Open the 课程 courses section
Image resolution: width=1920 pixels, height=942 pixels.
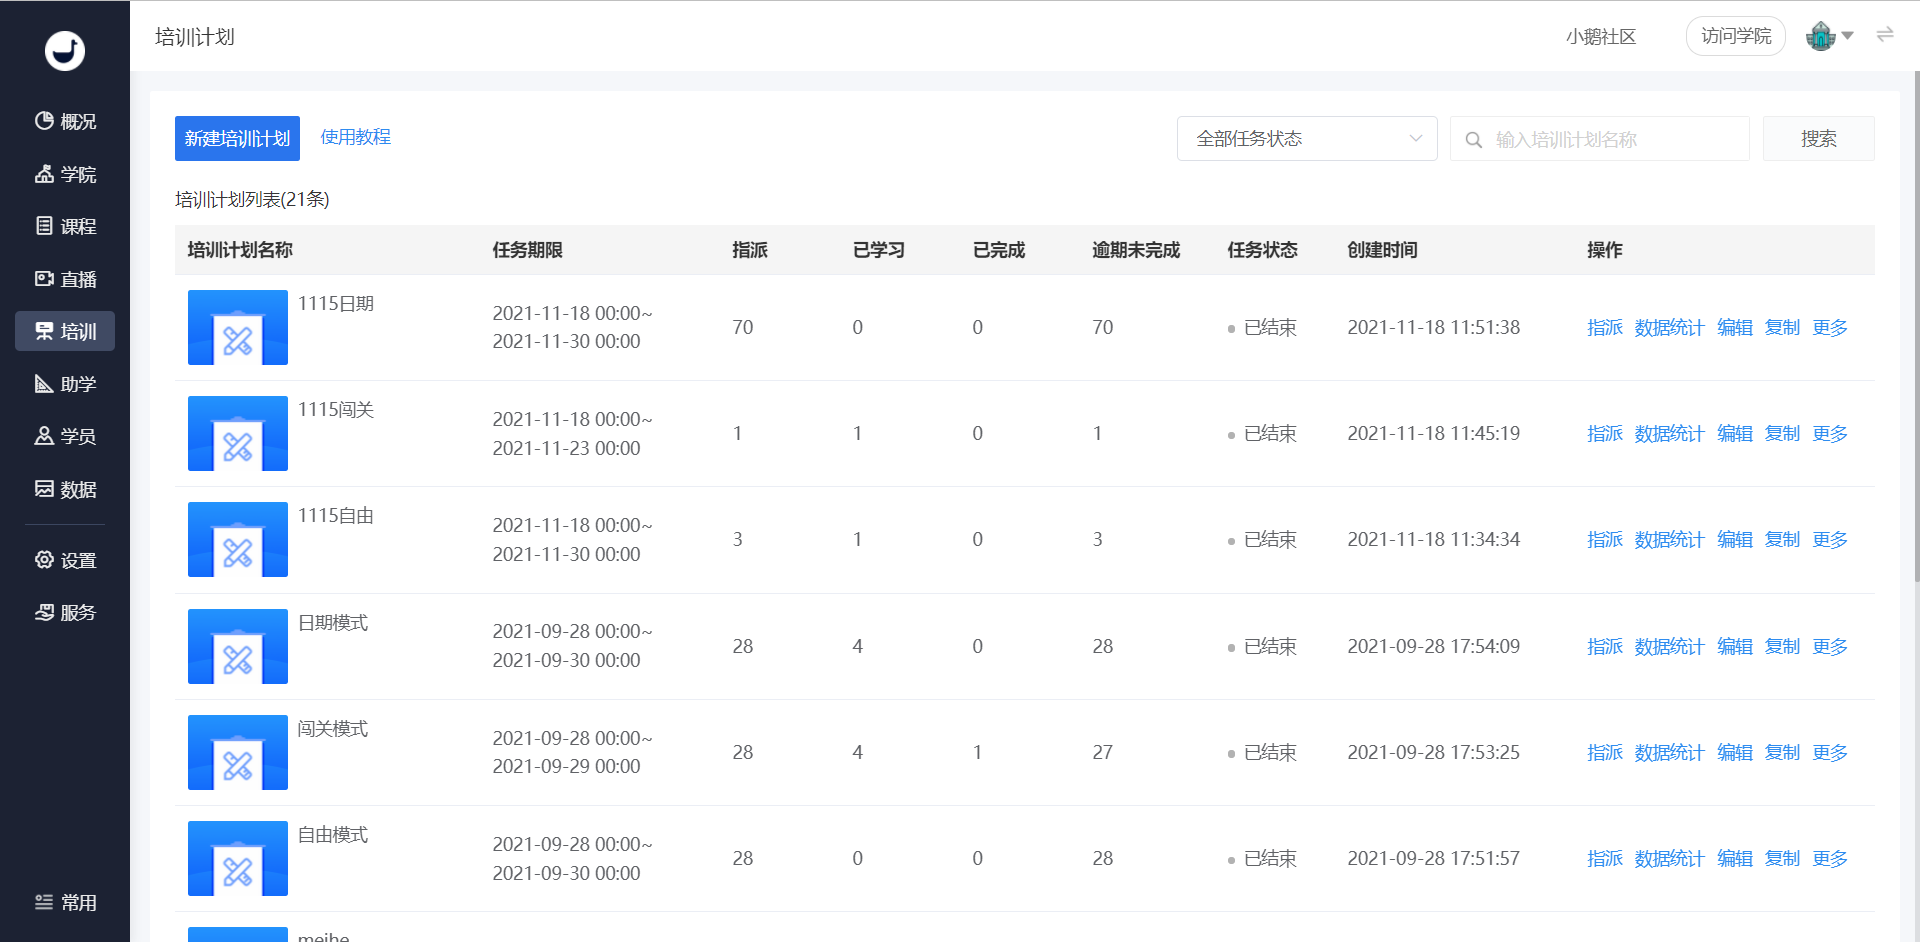(x=65, y=226)
